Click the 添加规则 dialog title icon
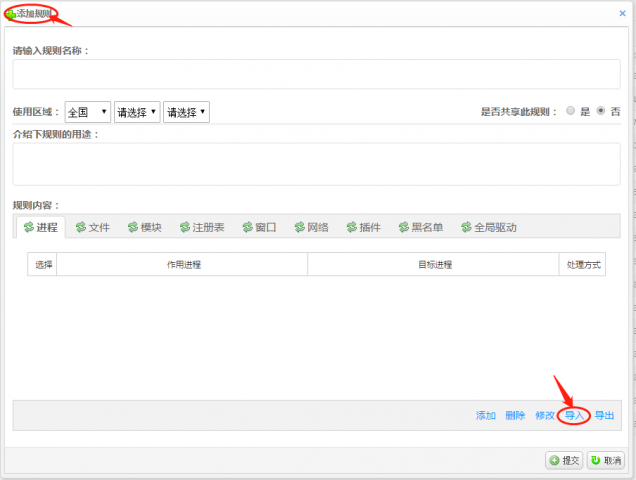Image resolution: width=636 pixels, height=480 pixels. 11,14
